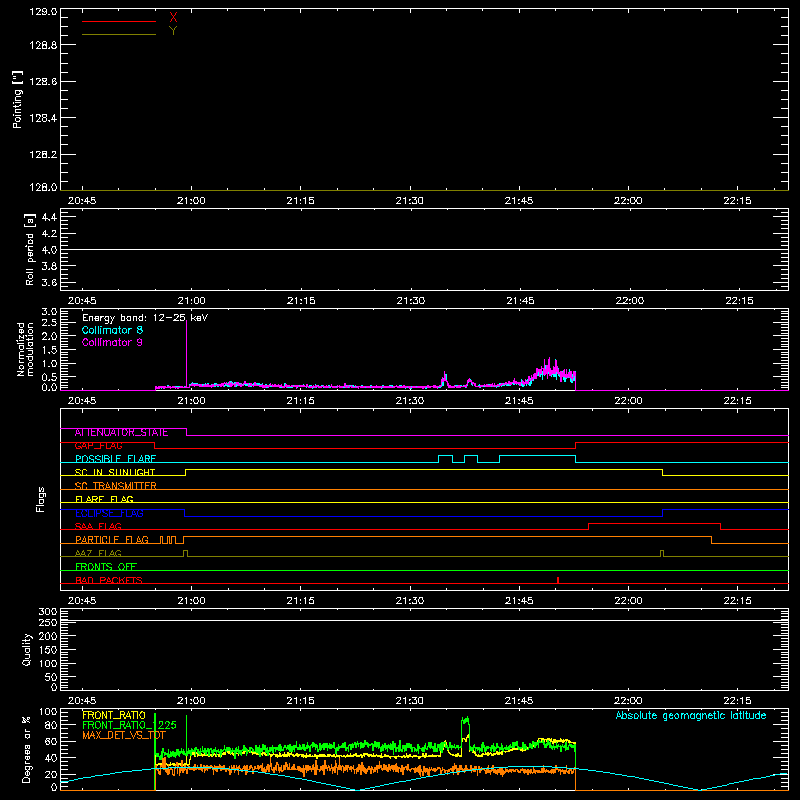Click the SC_IN_SUNLIGHT flag label

pyautogui.click(x=115, y=472)
